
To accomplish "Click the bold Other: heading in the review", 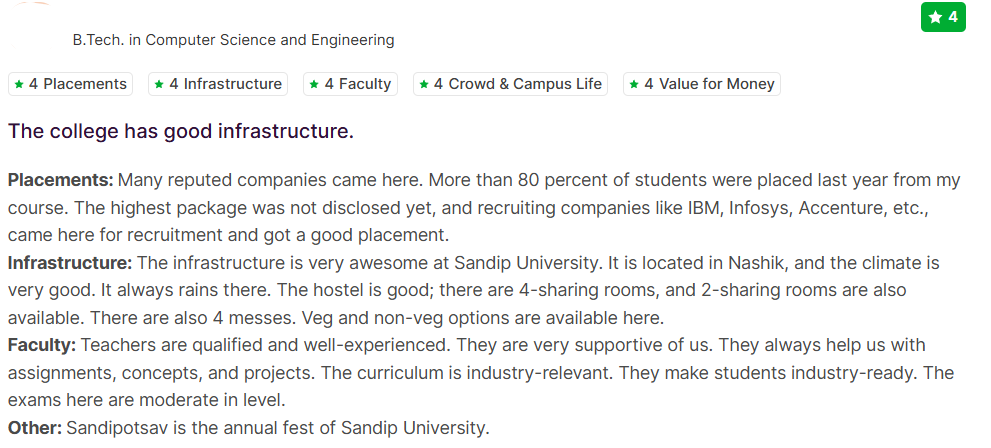I will click(x=34, y=428).
